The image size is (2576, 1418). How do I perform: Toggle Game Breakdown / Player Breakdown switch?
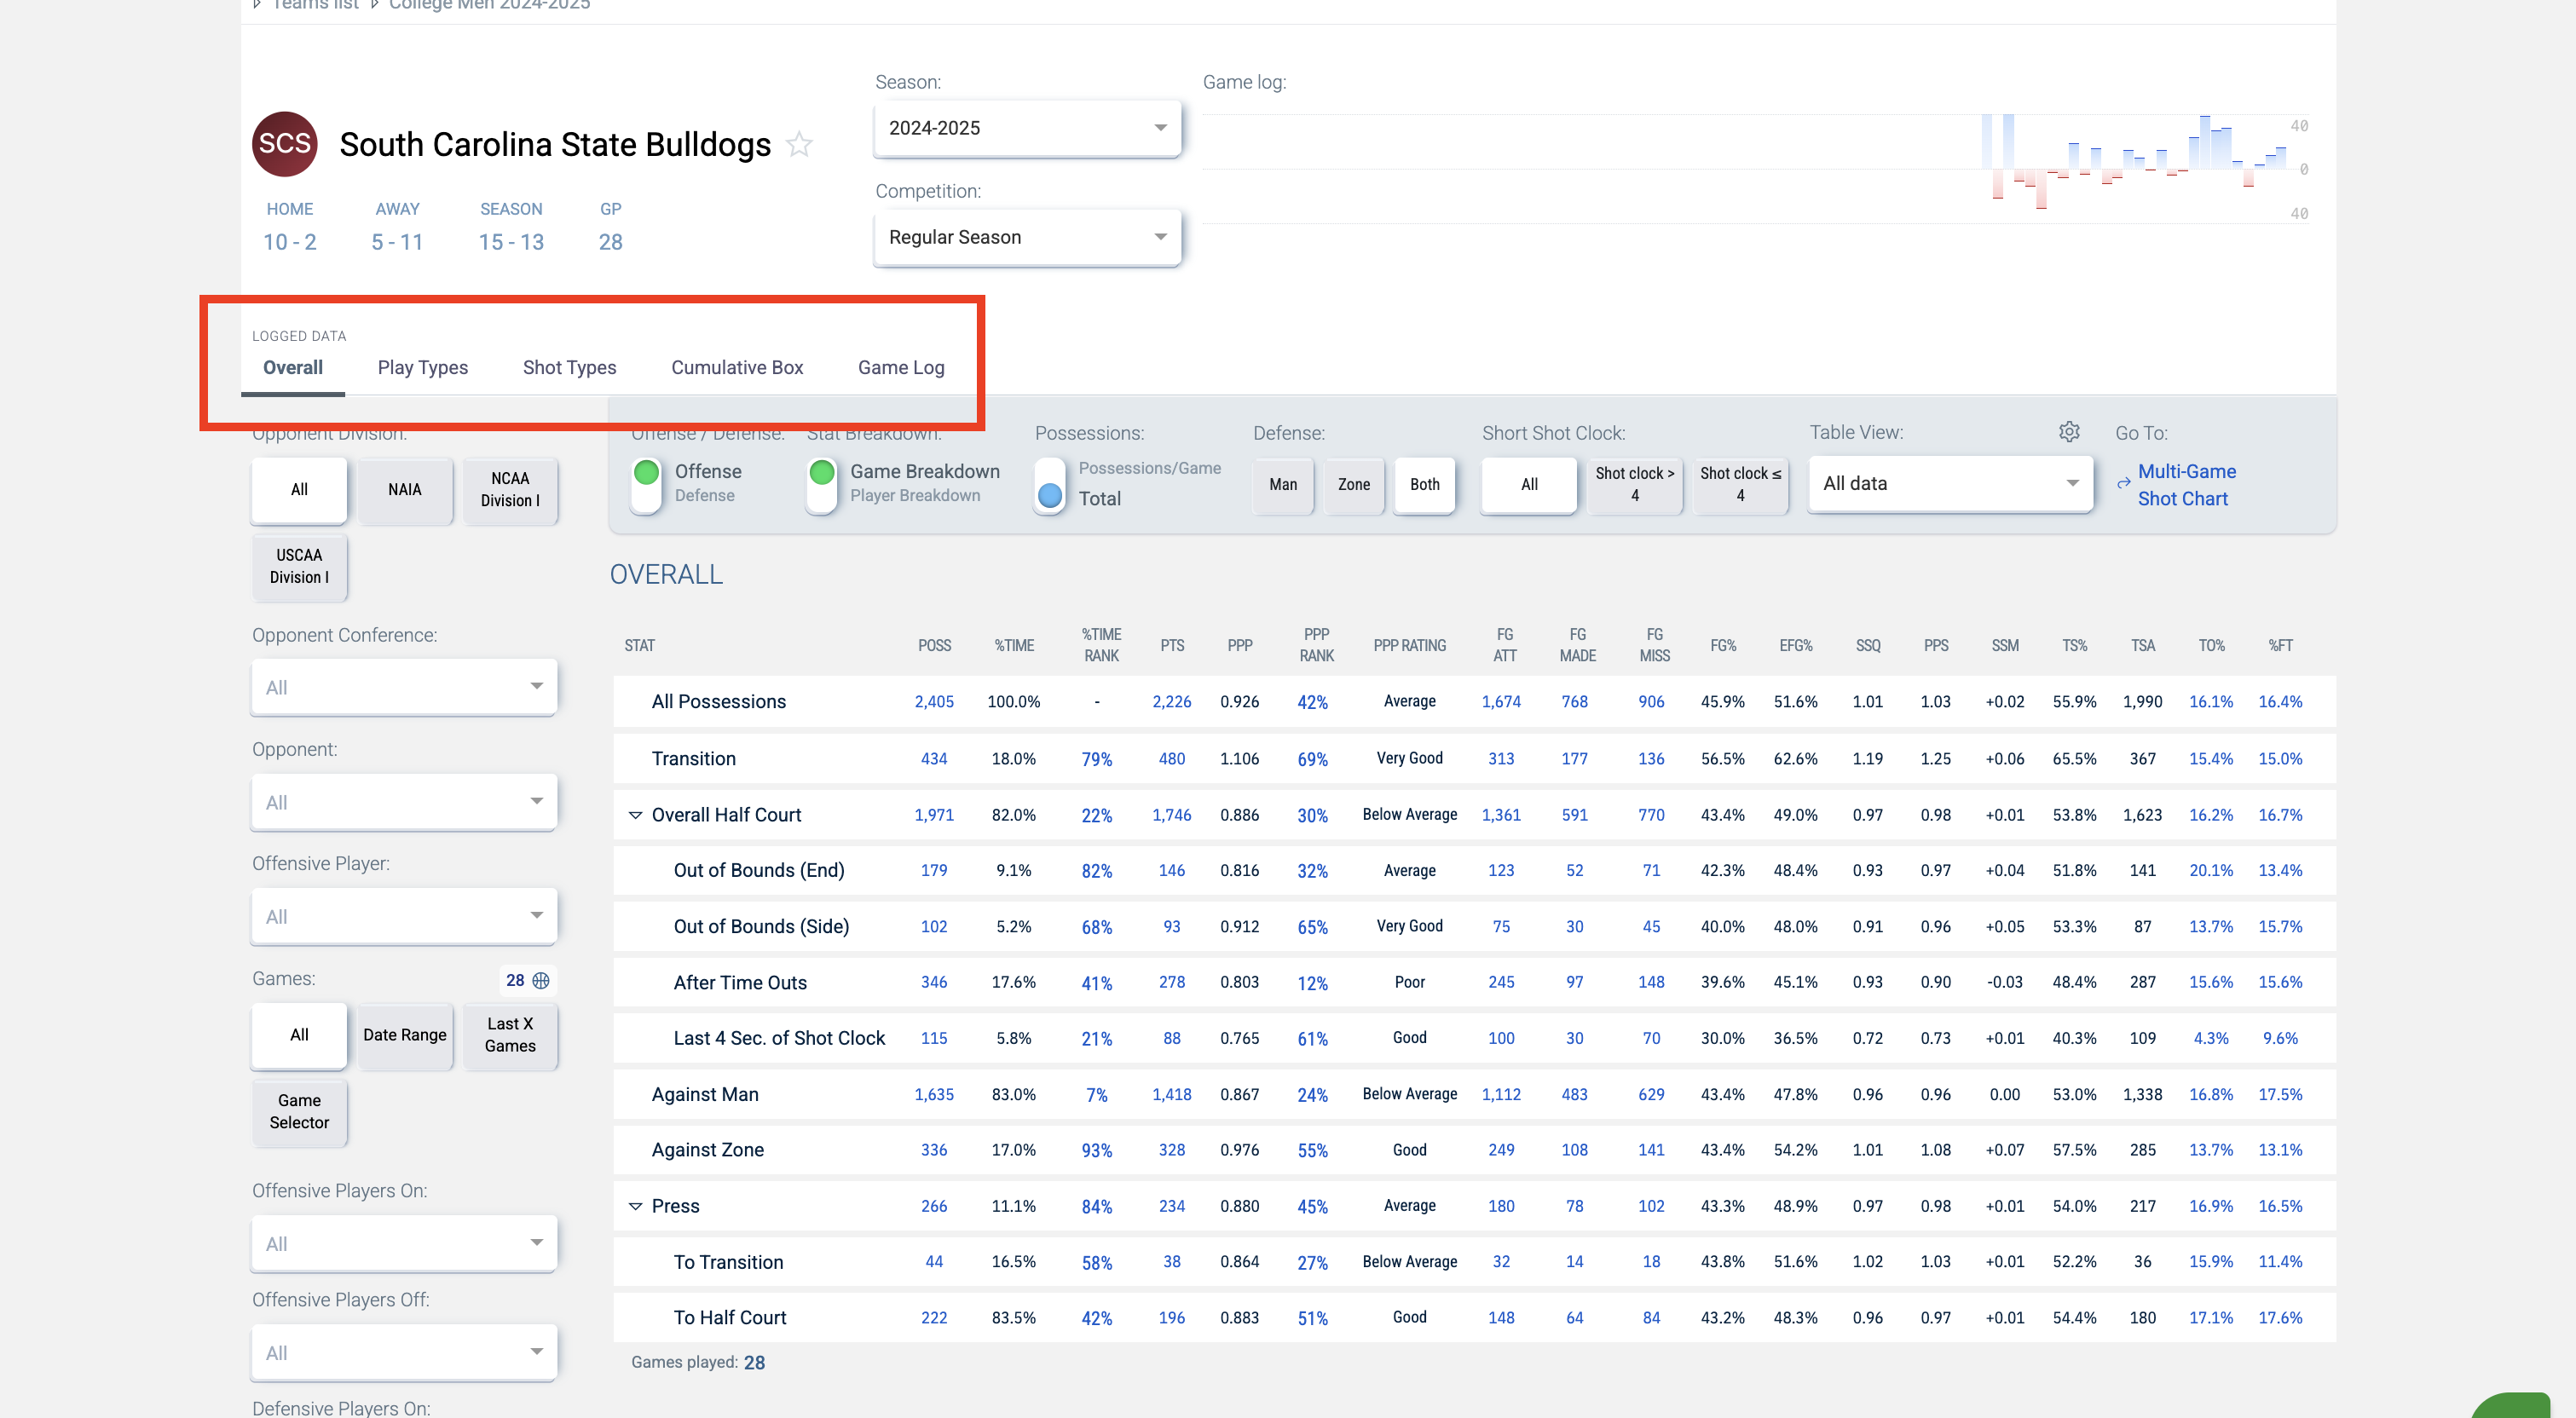tap(822, 484)
